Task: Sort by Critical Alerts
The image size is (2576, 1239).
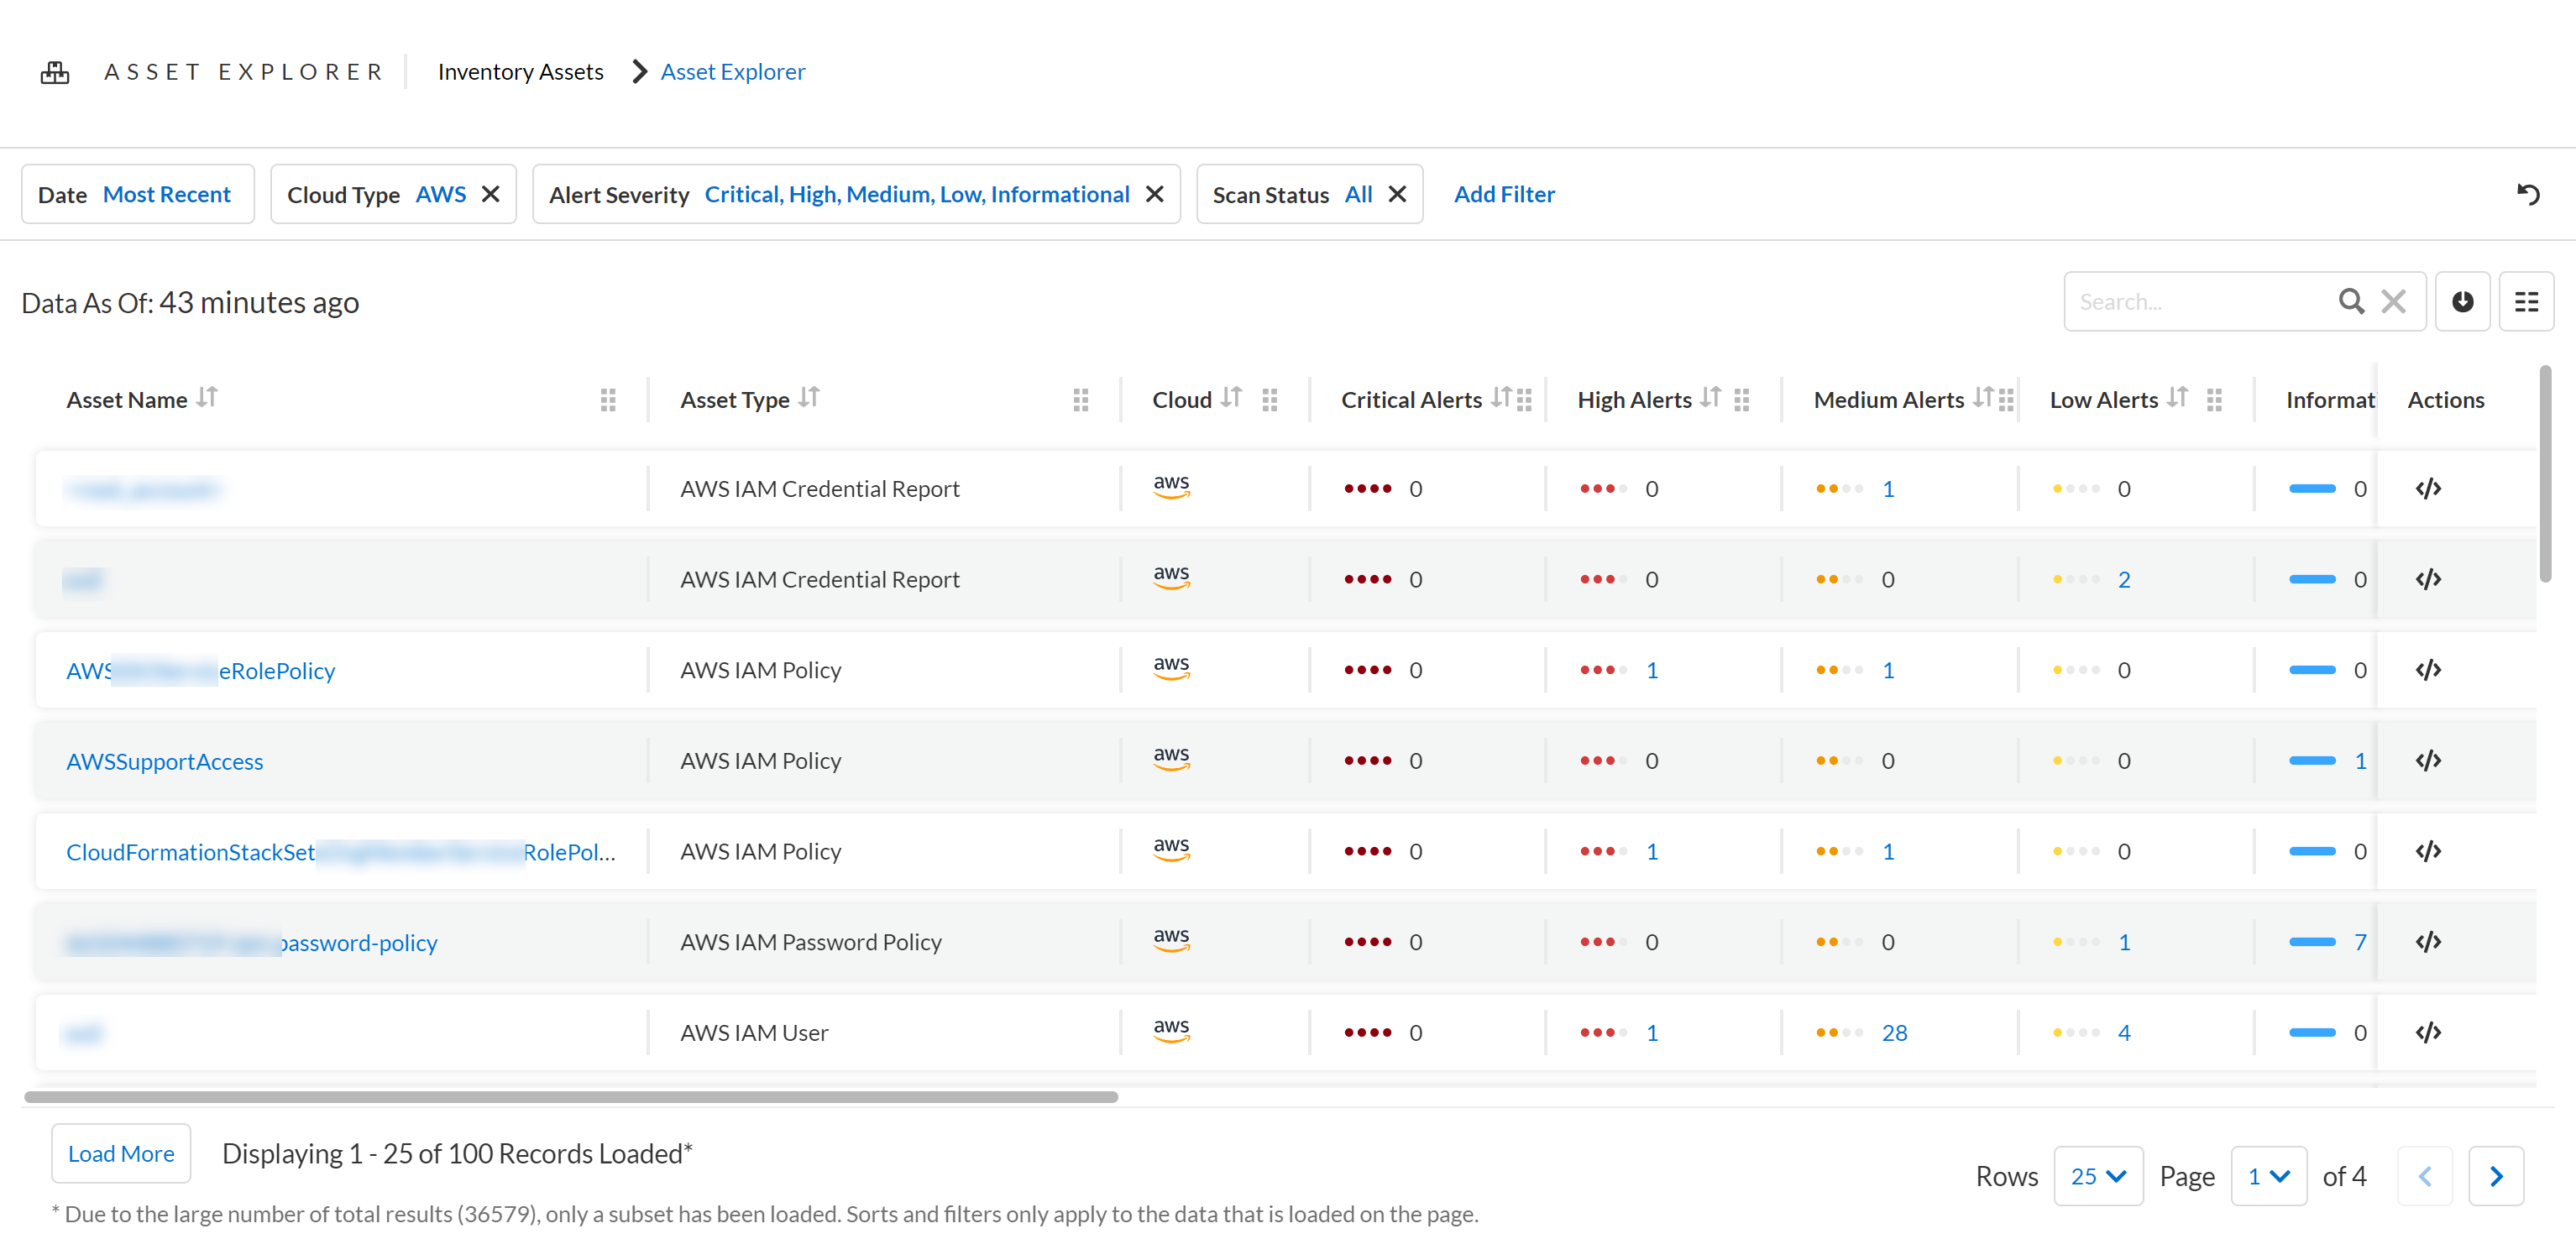Action: pyautogui.click(x=1501, y=398)
